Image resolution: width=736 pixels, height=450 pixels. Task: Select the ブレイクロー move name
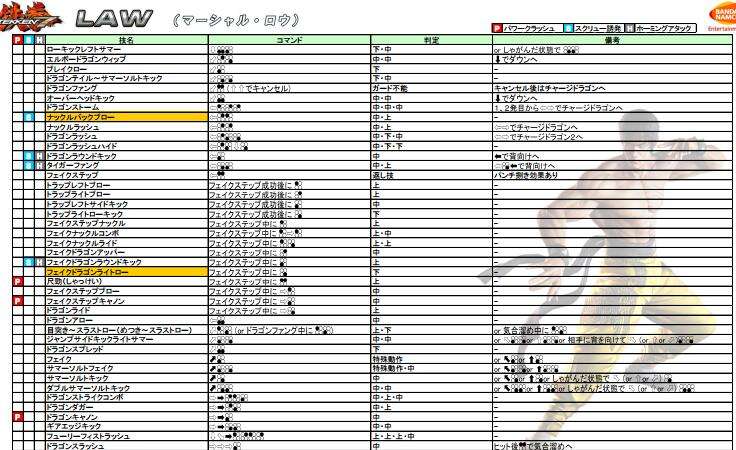coord(67,69)
